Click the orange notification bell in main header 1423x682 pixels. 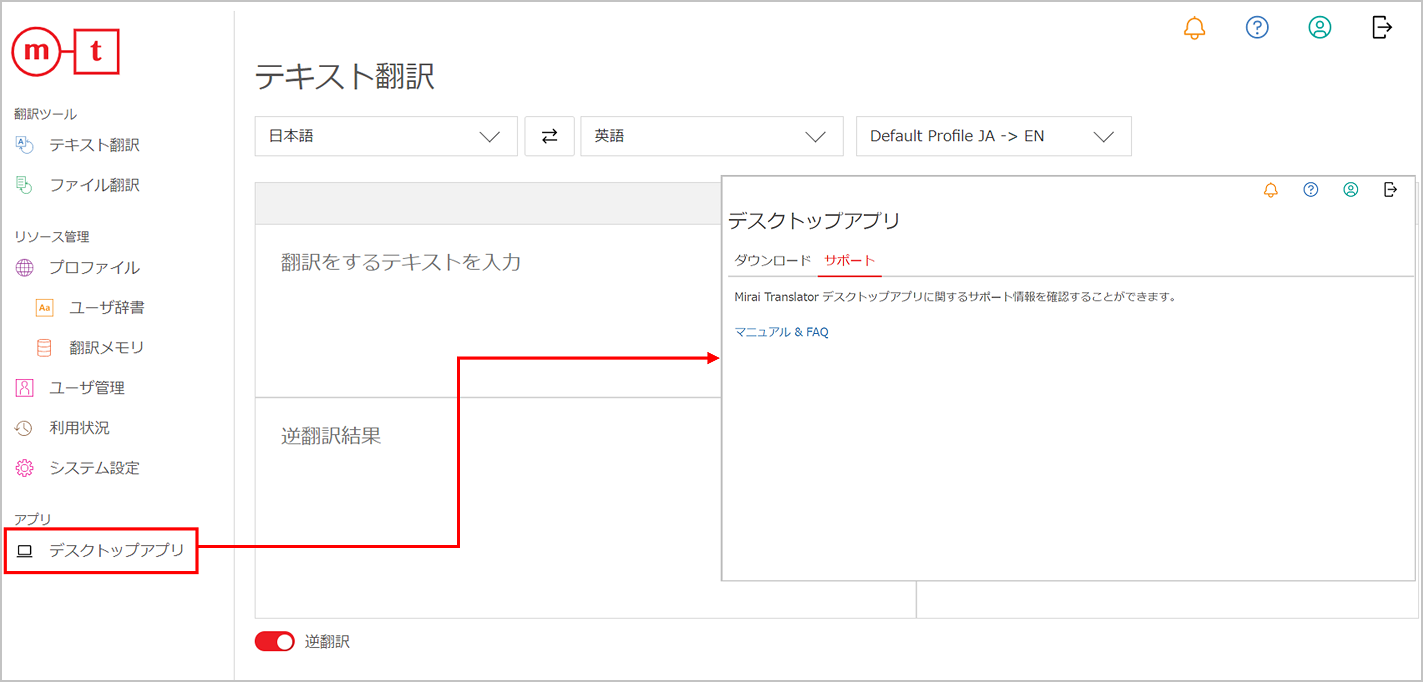pos(1194,28)
